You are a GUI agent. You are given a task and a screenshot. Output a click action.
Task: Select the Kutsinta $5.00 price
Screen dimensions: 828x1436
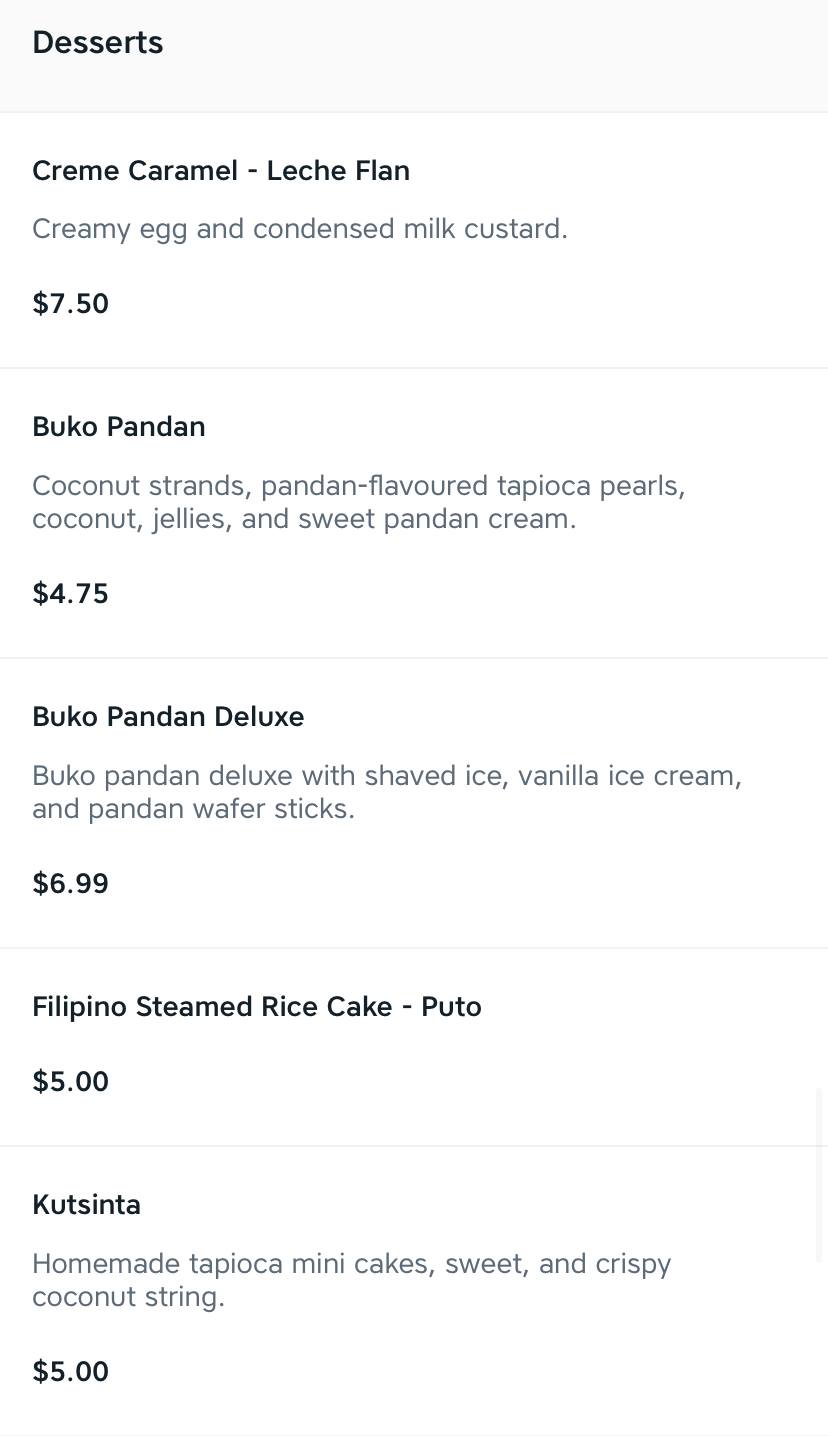tap(71, 1372)
